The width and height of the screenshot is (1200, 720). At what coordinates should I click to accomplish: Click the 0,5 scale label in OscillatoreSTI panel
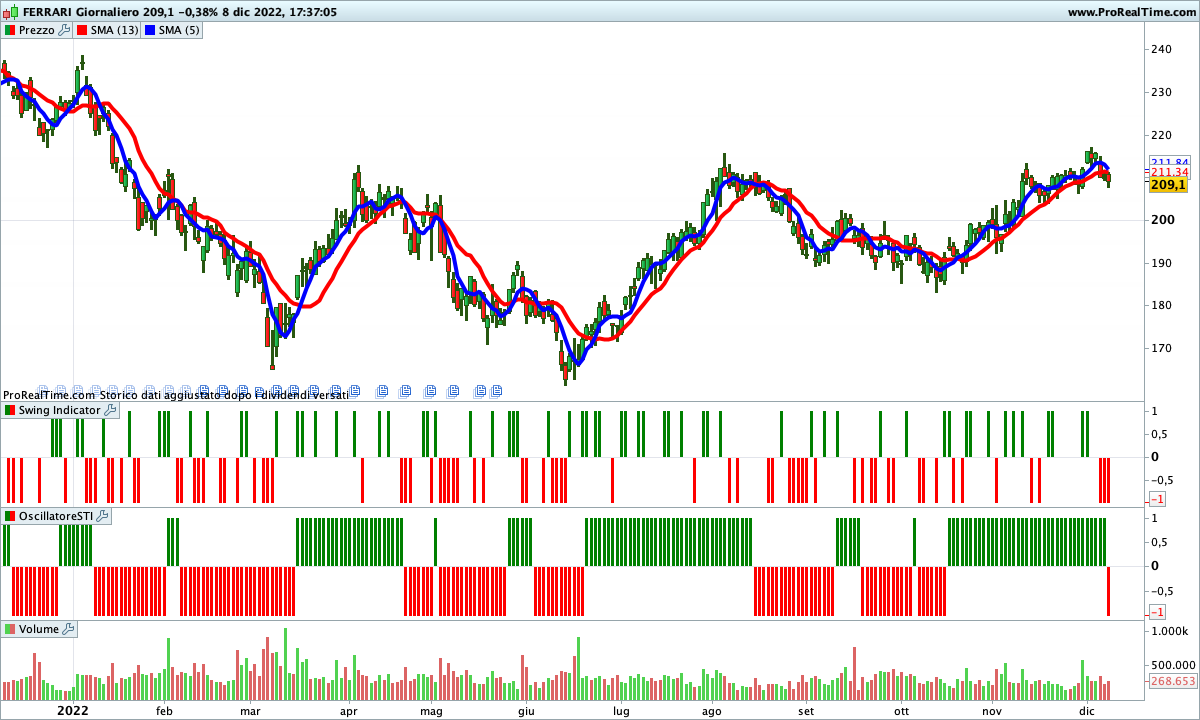(x=1160, y=542)
